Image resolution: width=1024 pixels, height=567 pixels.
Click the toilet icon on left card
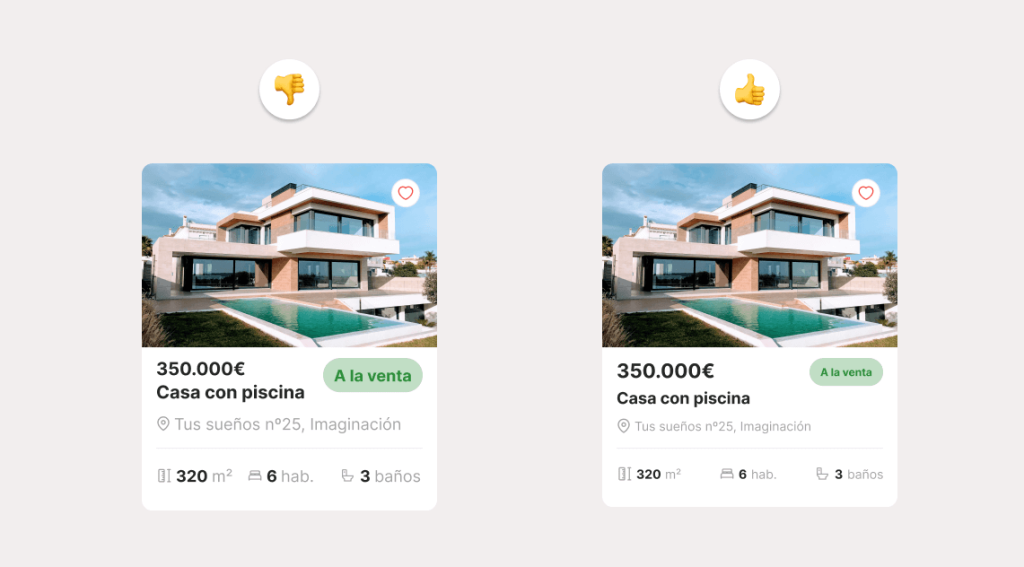(347, 476)
